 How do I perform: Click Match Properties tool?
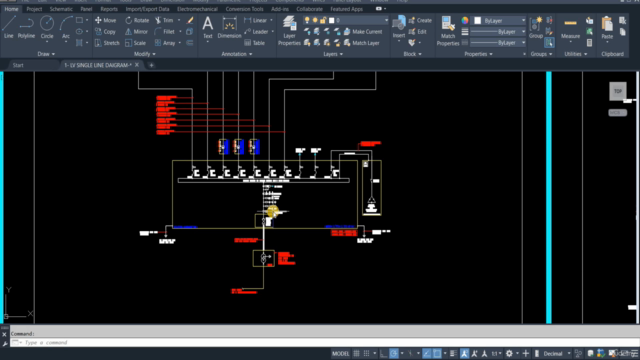448,30
